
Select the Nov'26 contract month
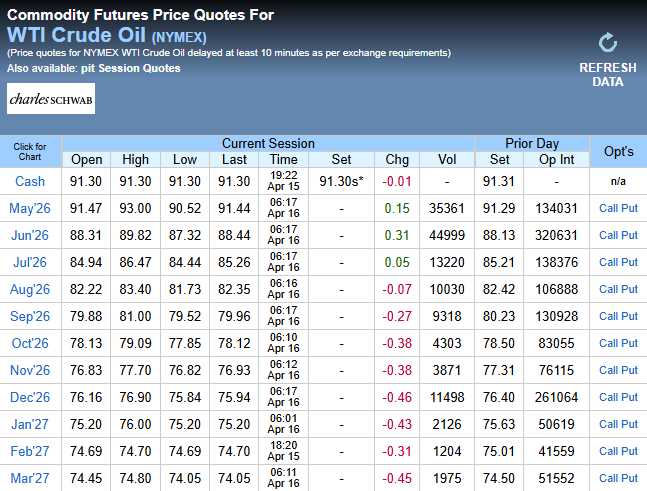(x=30, y=370)
